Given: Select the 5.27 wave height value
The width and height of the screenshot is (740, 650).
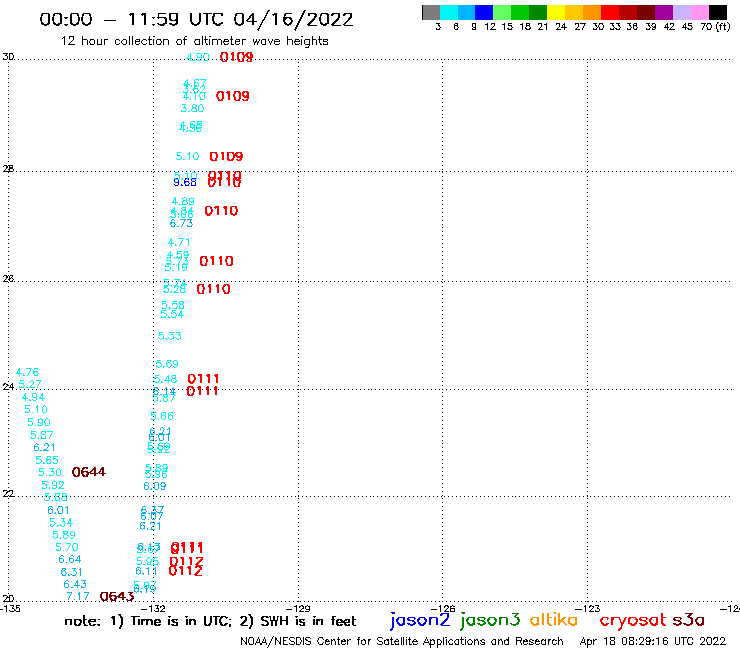Looking at the screenshot, I should [30, 384].
